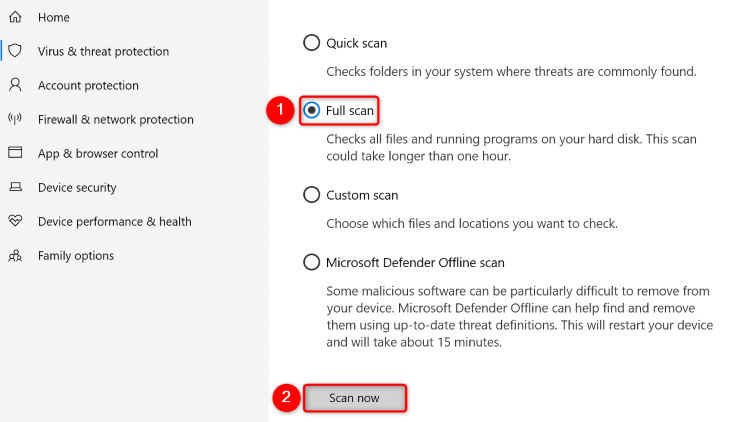Screen dimensions: 729x422
Task: Choose the Custom scan radio button
Action: tap(311, 195)
